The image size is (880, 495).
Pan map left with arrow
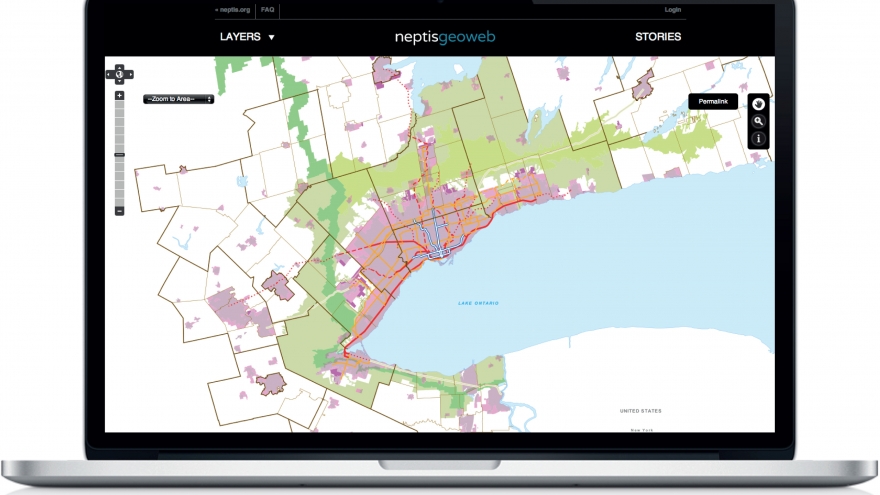click(109, 74)
